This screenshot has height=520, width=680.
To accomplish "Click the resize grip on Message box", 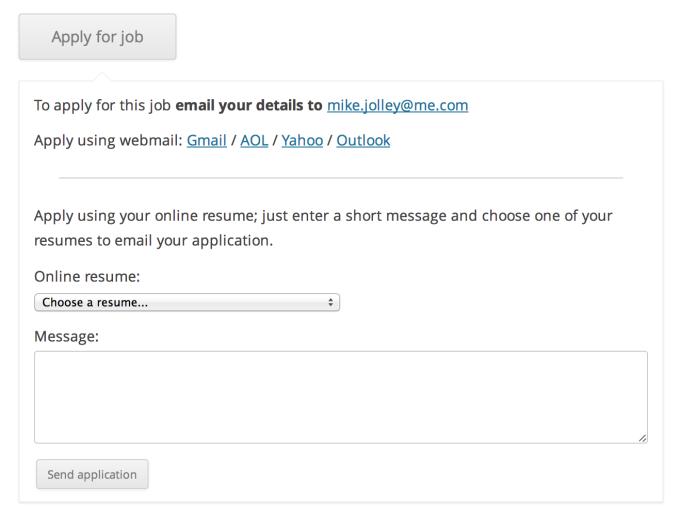I will [643, 438].
